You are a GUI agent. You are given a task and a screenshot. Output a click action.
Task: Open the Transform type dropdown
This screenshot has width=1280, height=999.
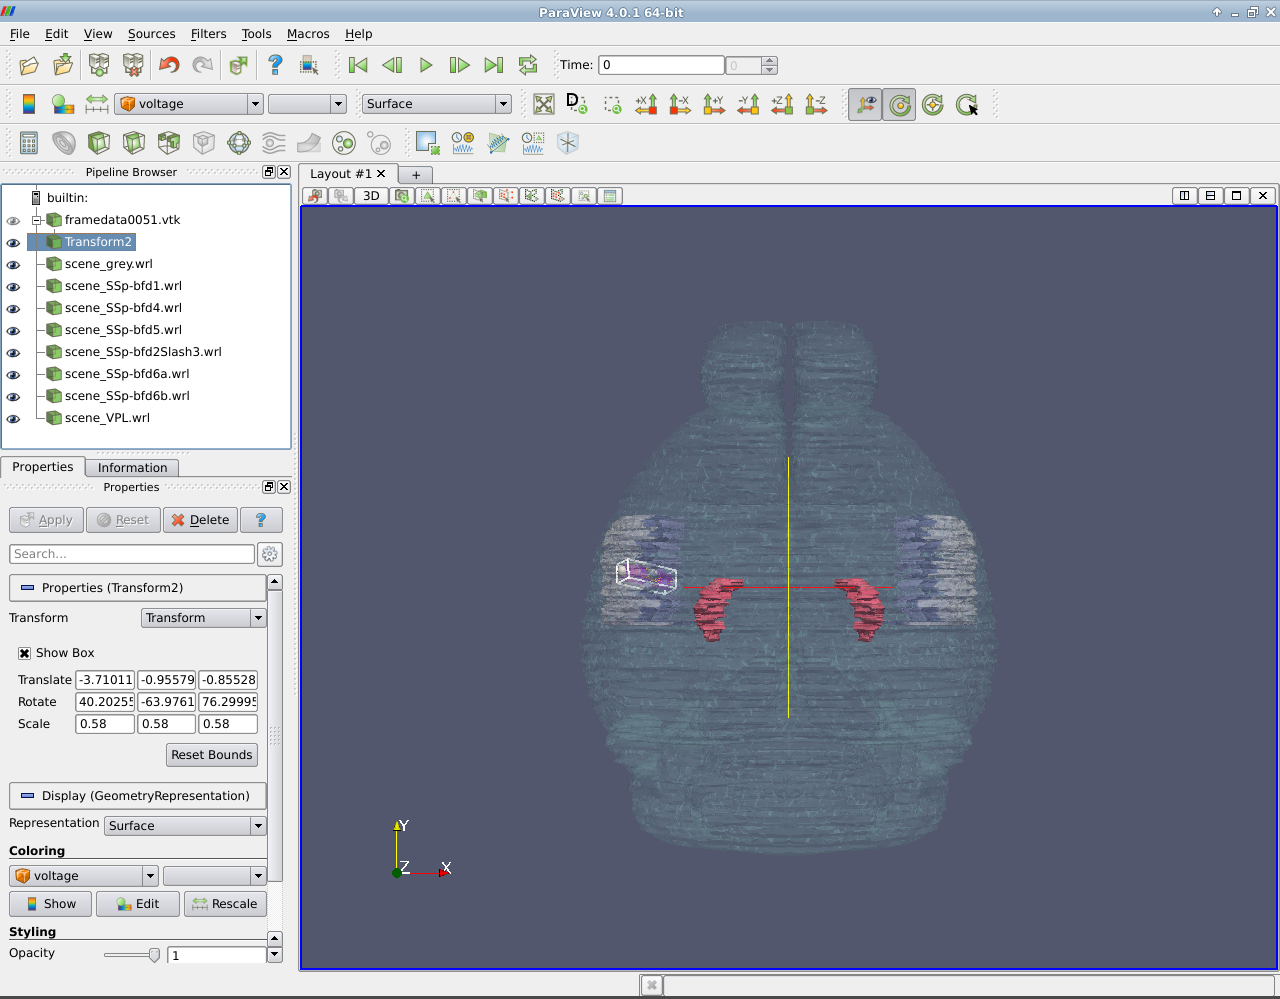[x=203, y=618]
